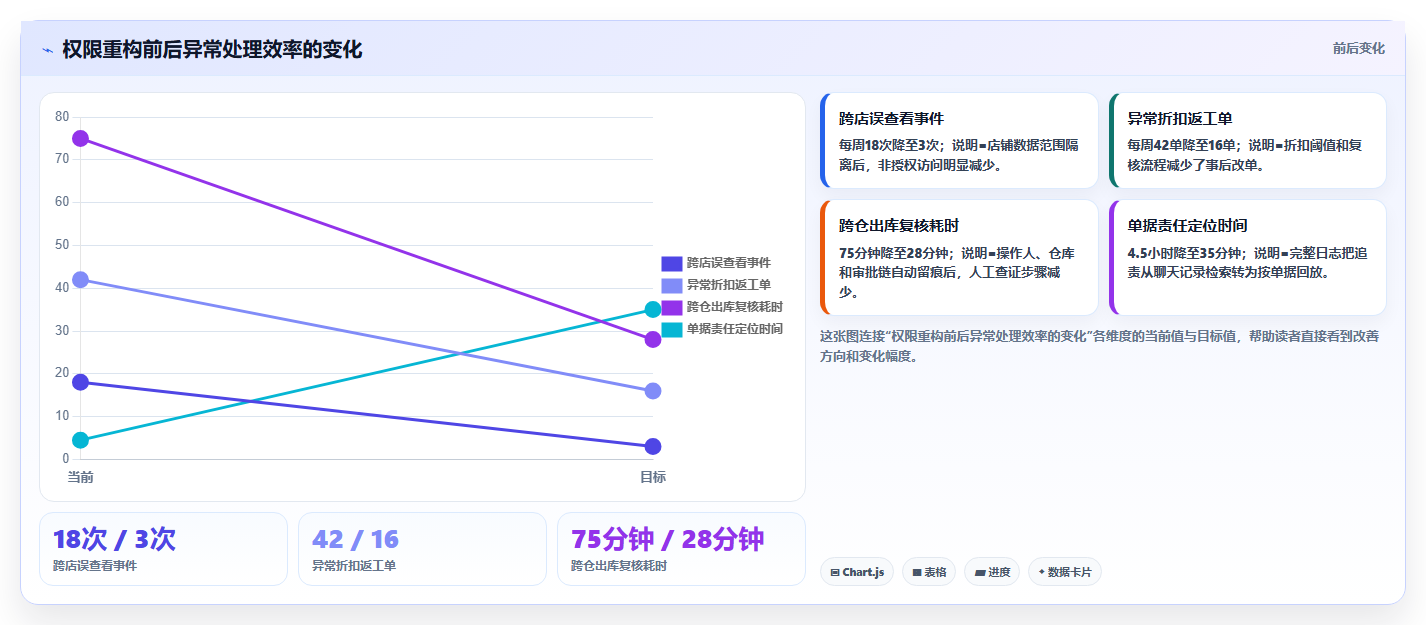This screenshot has width=1426, height=625.
Task: Click legend label 跨店误查看事件
Action: [729, 263]
